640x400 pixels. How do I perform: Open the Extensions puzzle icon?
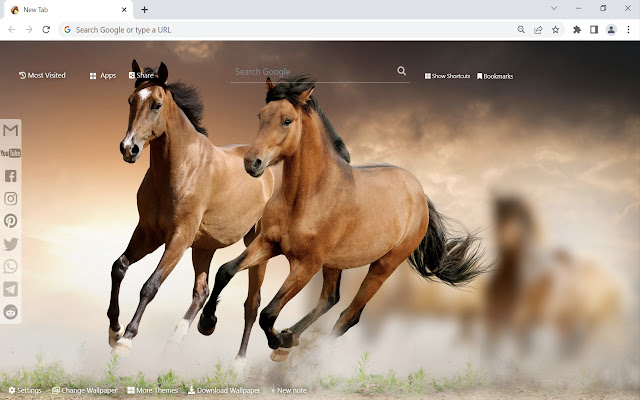click(577, 29)
